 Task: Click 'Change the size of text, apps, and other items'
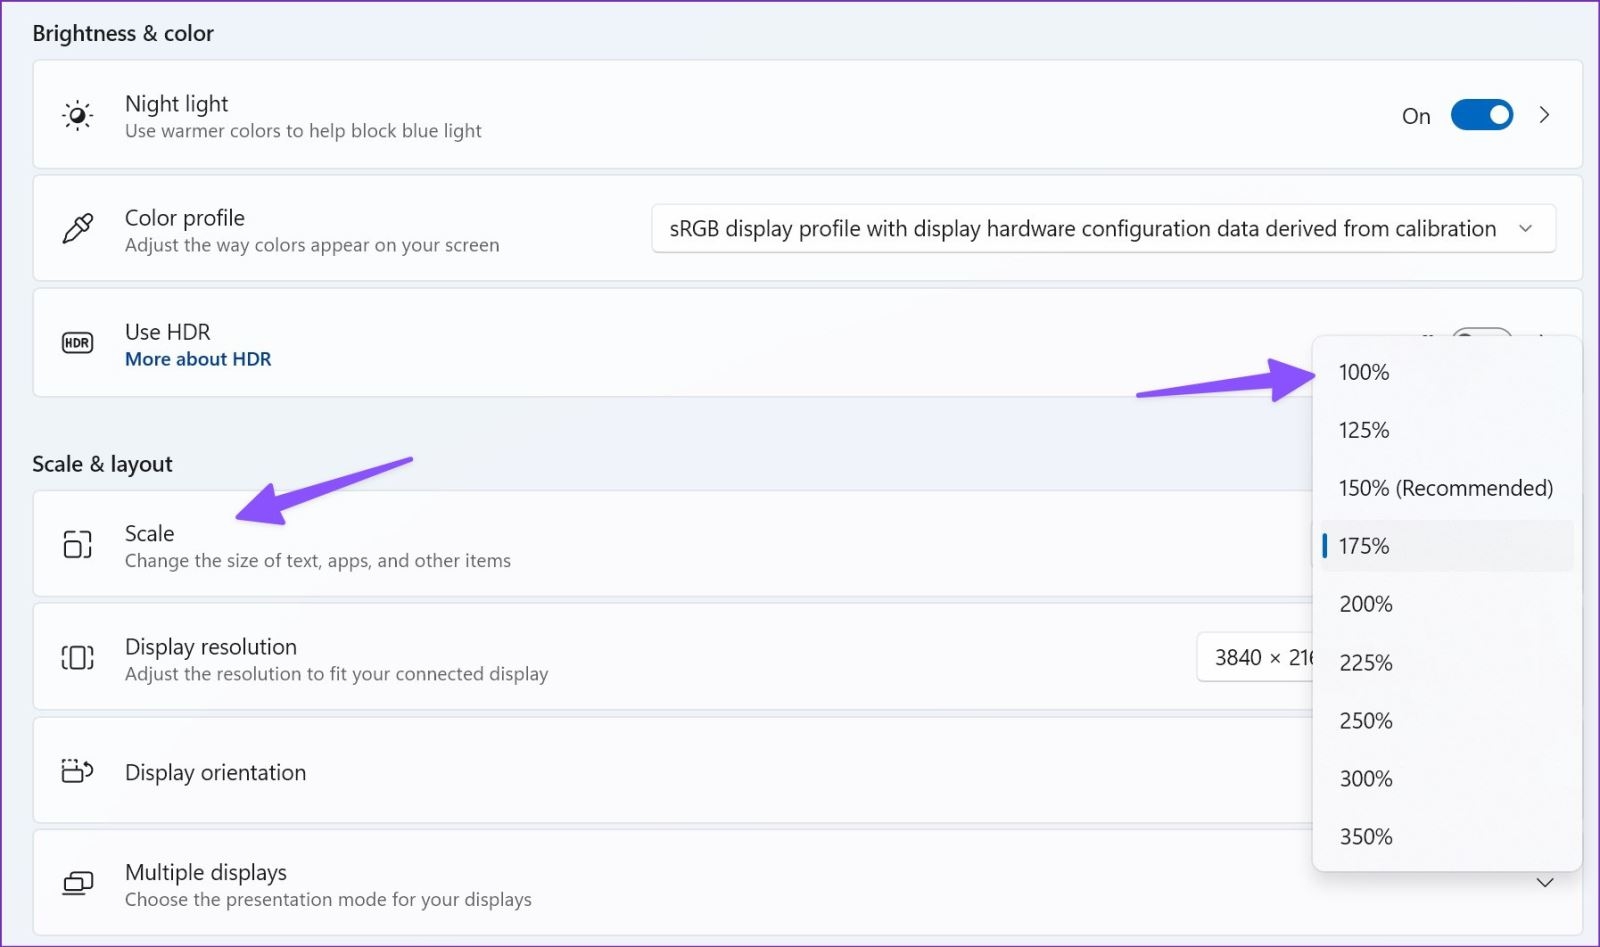tap(318, 561)
